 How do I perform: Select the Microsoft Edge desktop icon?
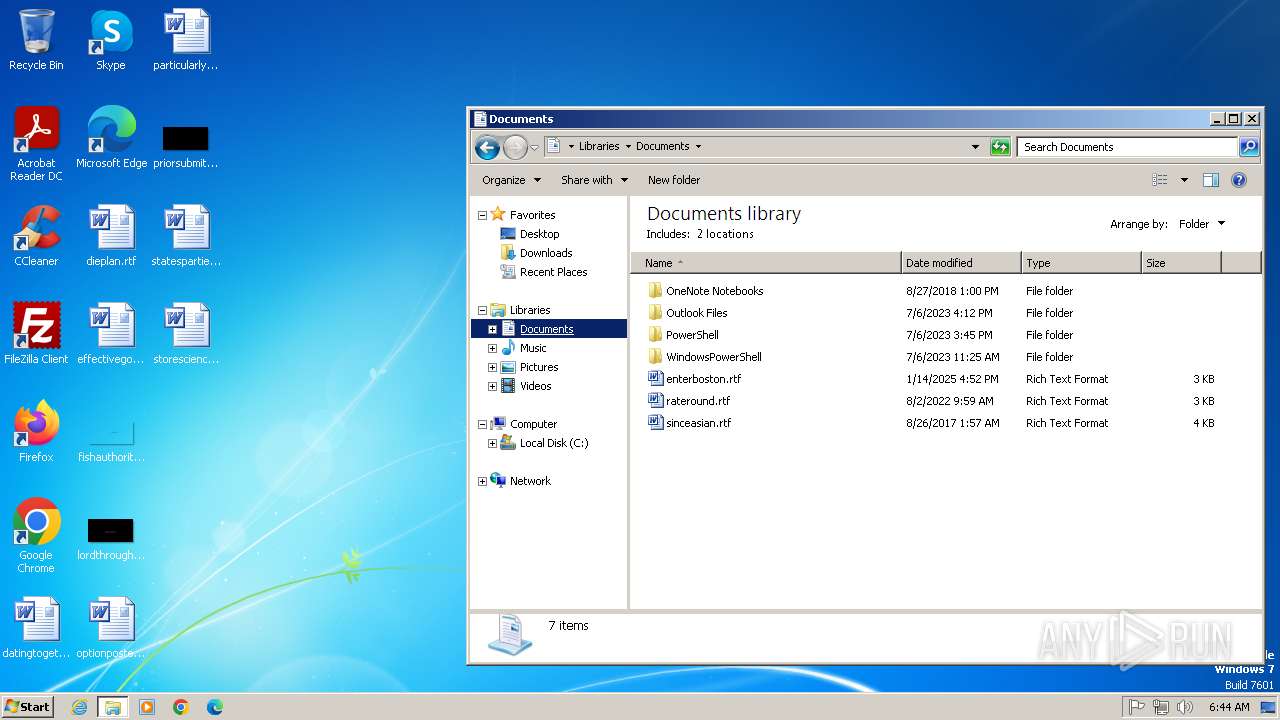coord(111,138)
